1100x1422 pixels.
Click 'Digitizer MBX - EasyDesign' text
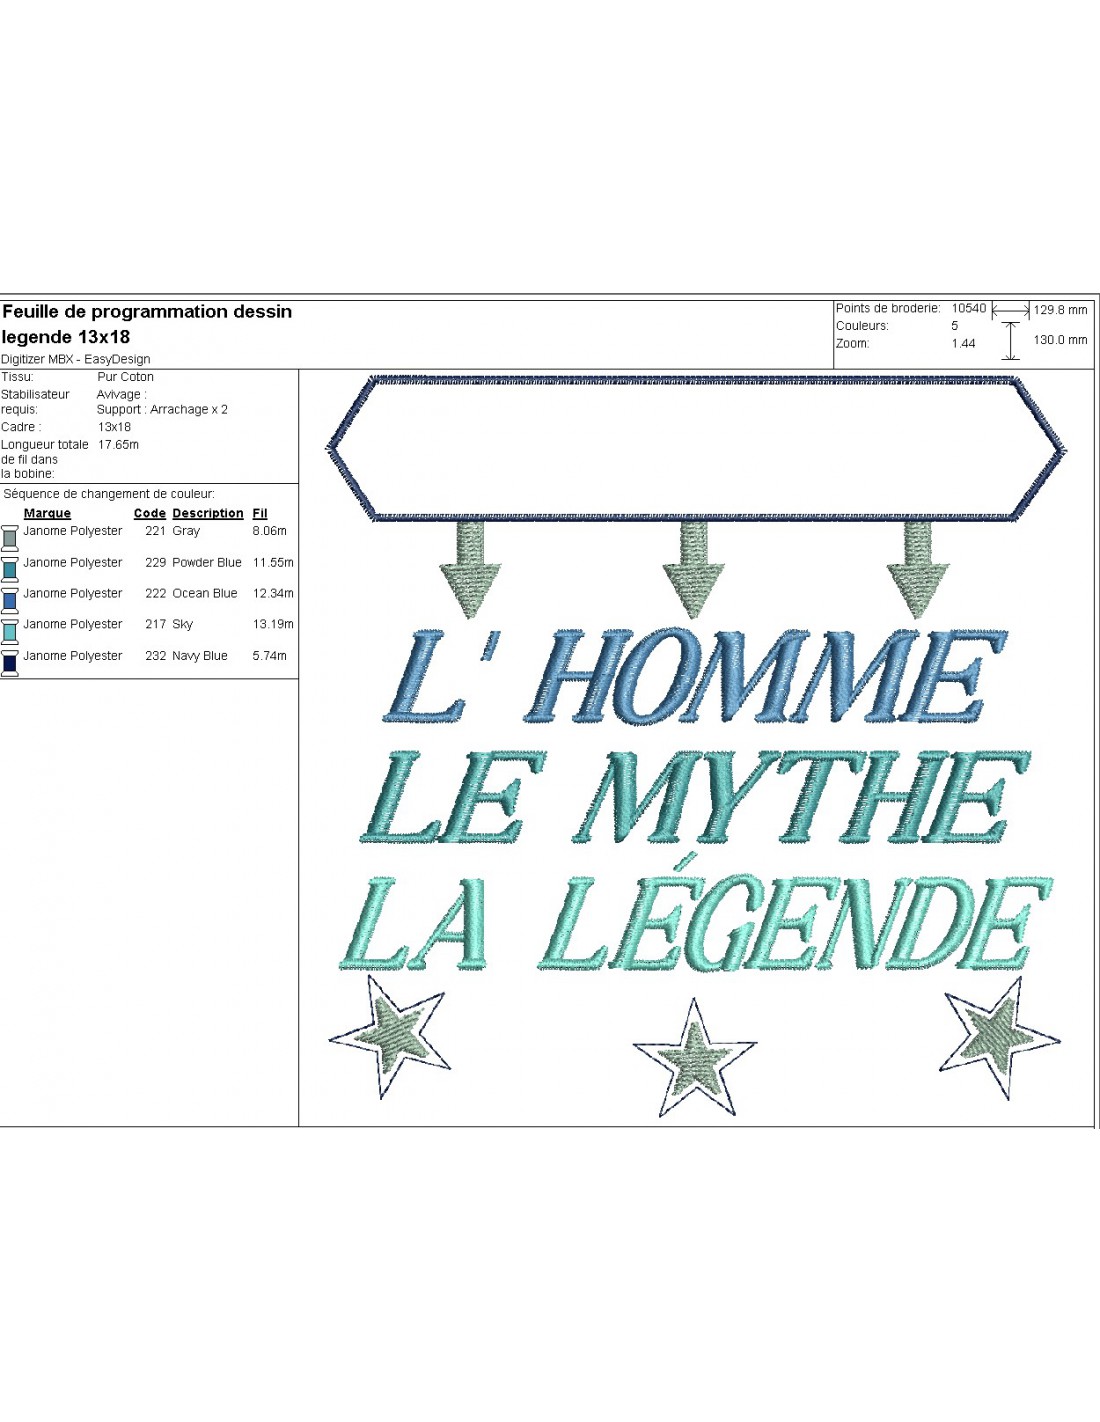pyautogui.click(x=76, y=359)
